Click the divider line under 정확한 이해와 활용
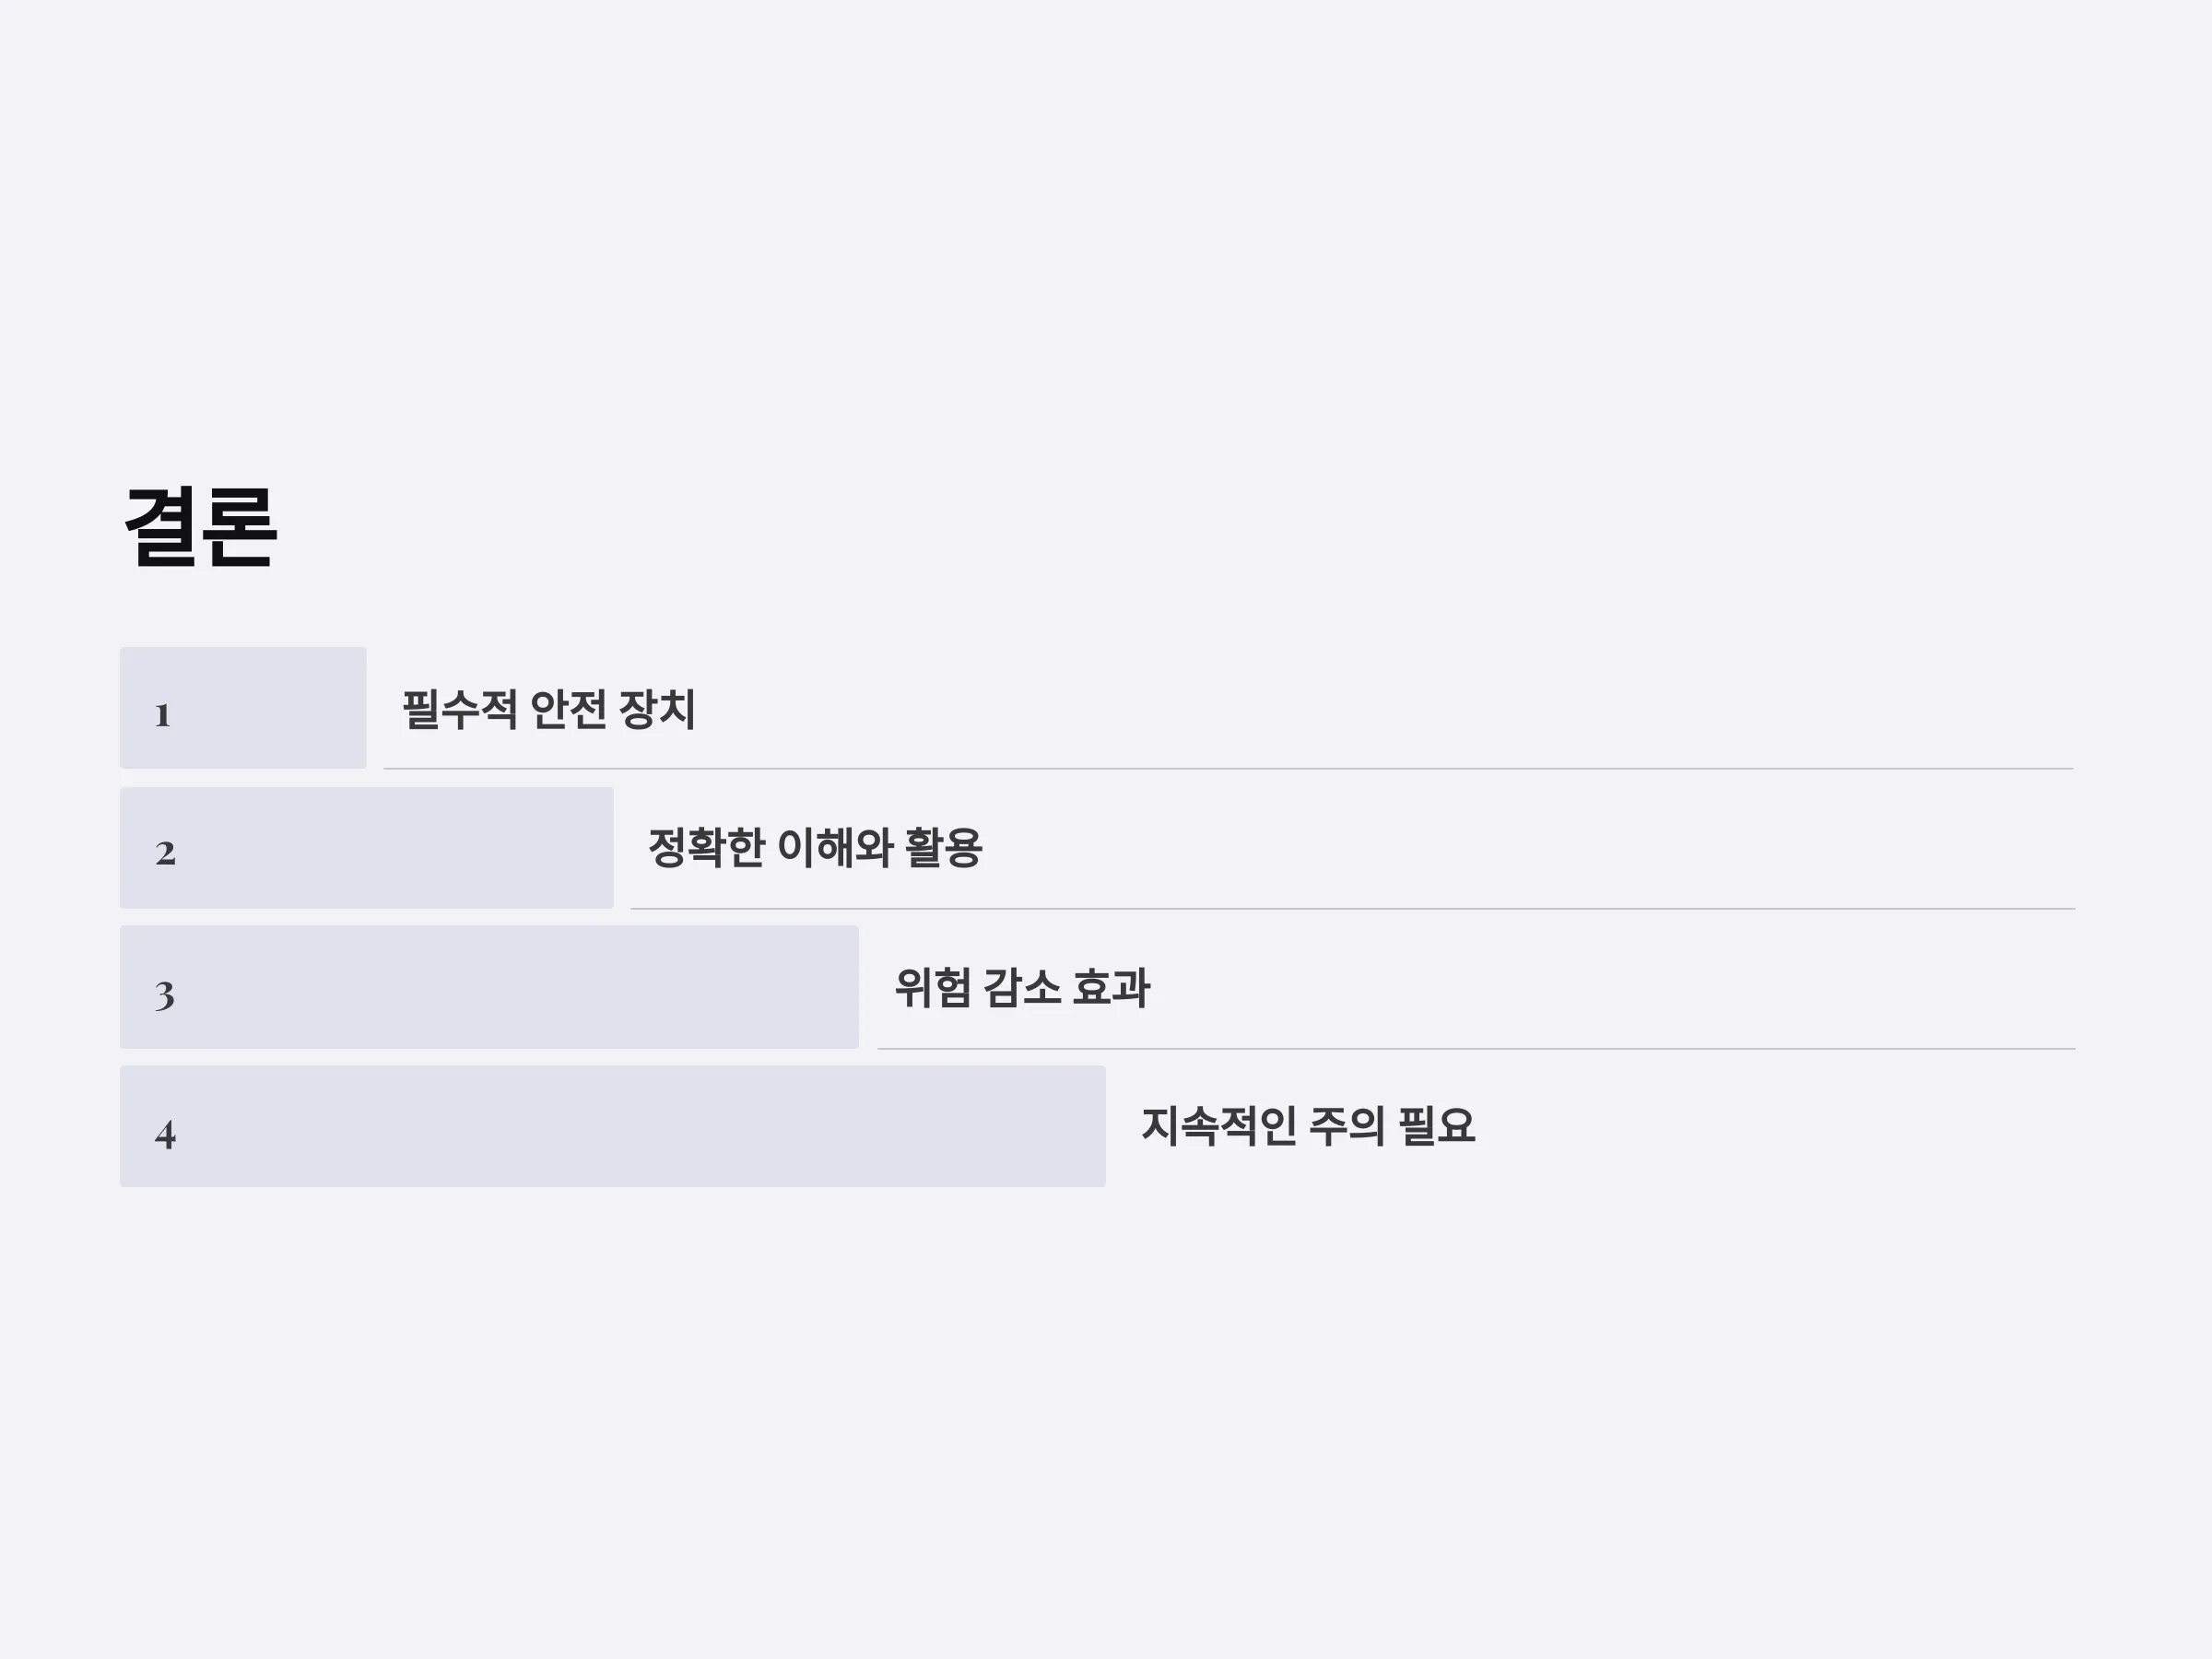The image size is (2212, 1659). point(1353,909)
